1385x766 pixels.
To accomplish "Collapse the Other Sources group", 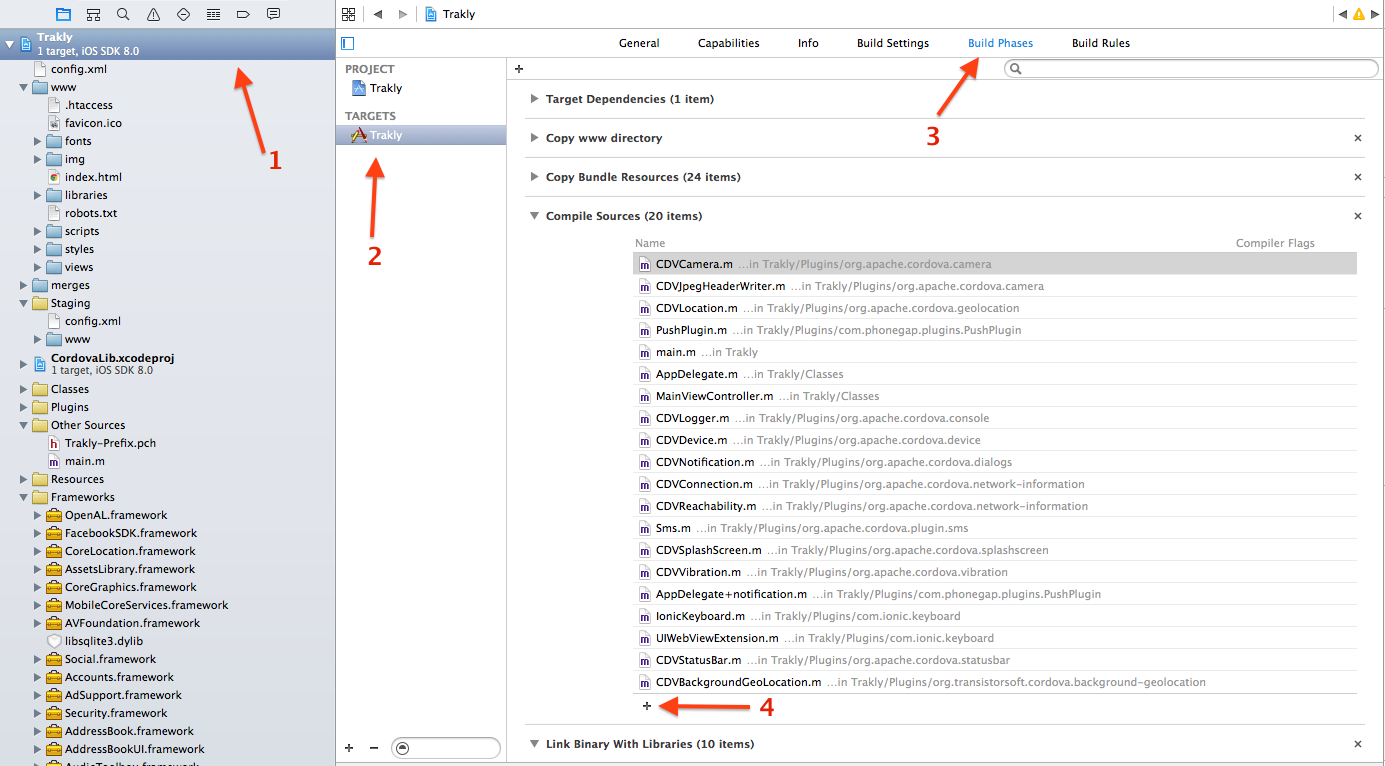I will (x=24, y=425).
